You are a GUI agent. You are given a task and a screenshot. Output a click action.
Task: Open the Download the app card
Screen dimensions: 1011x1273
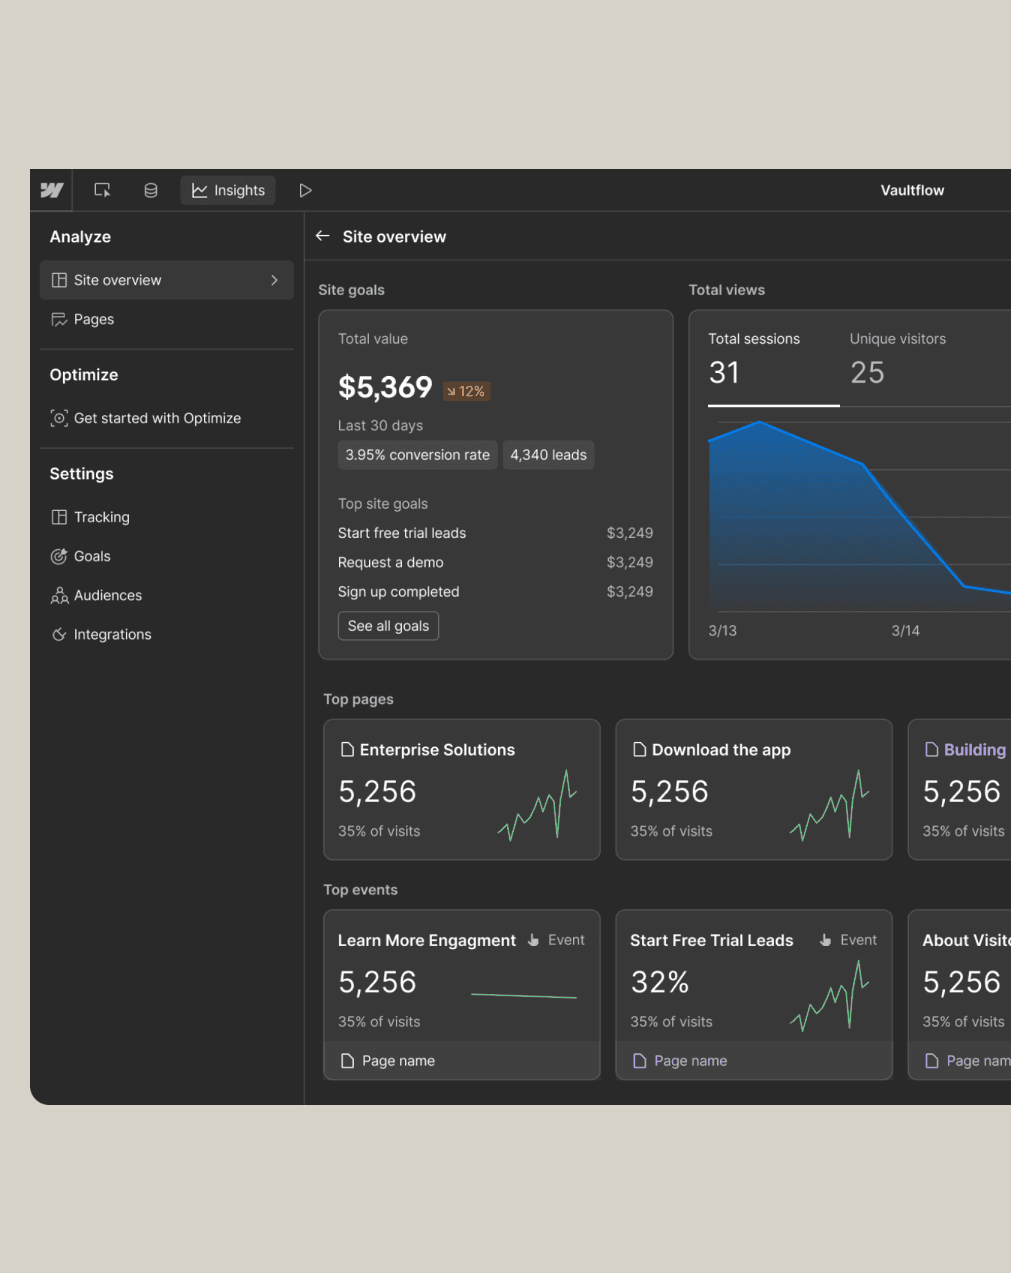(x=754, y=789)
